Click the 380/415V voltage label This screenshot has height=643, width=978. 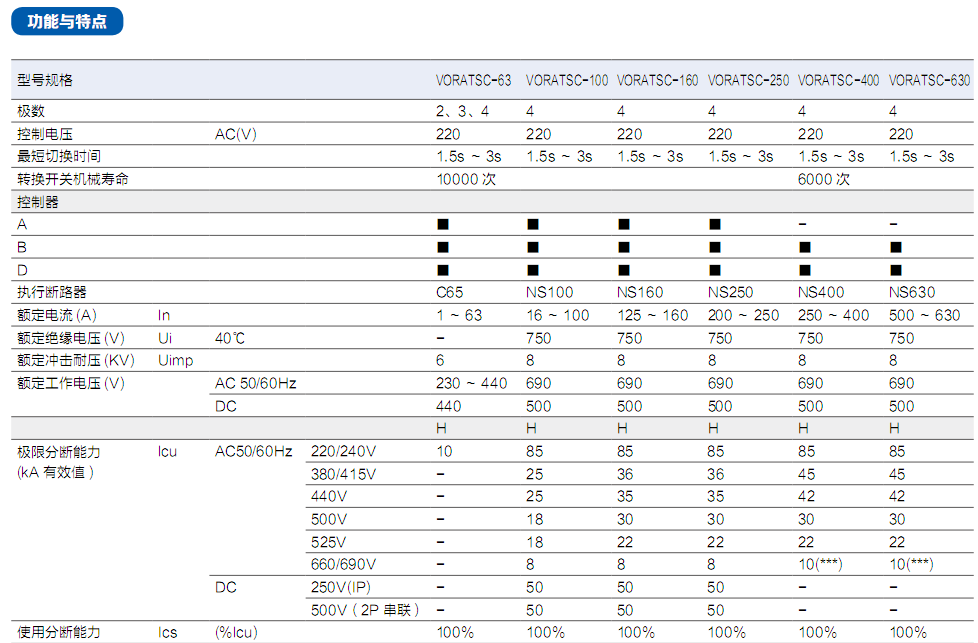344,474
